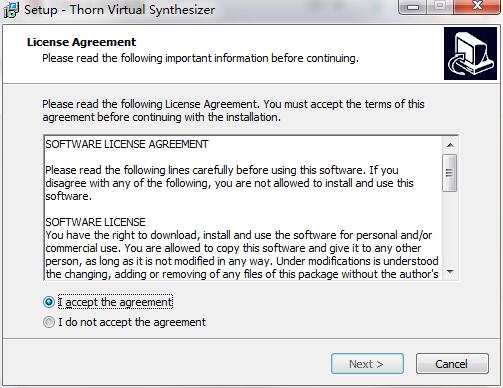Continue with the Next > button

[367, 364]
